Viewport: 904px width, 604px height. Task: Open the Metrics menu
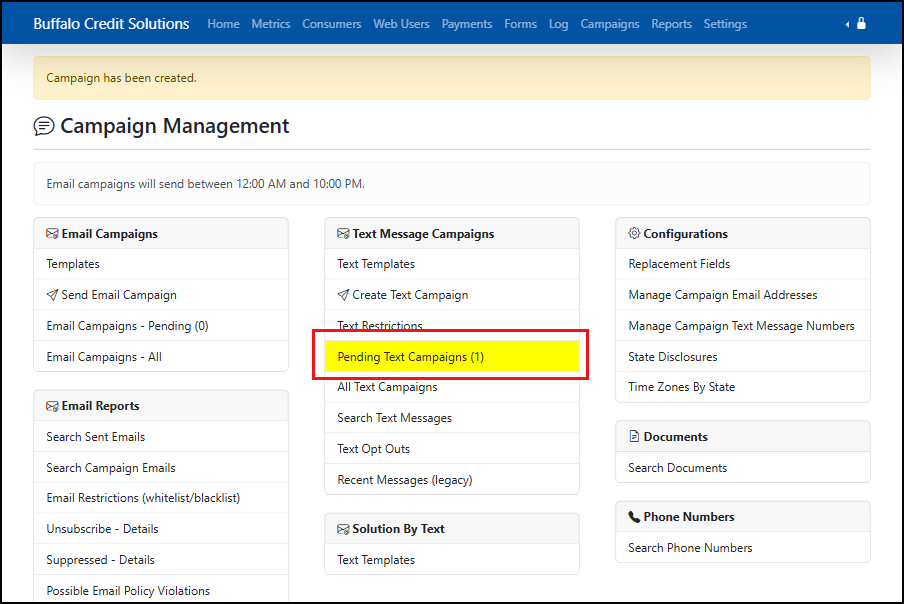tap(271, 24)
